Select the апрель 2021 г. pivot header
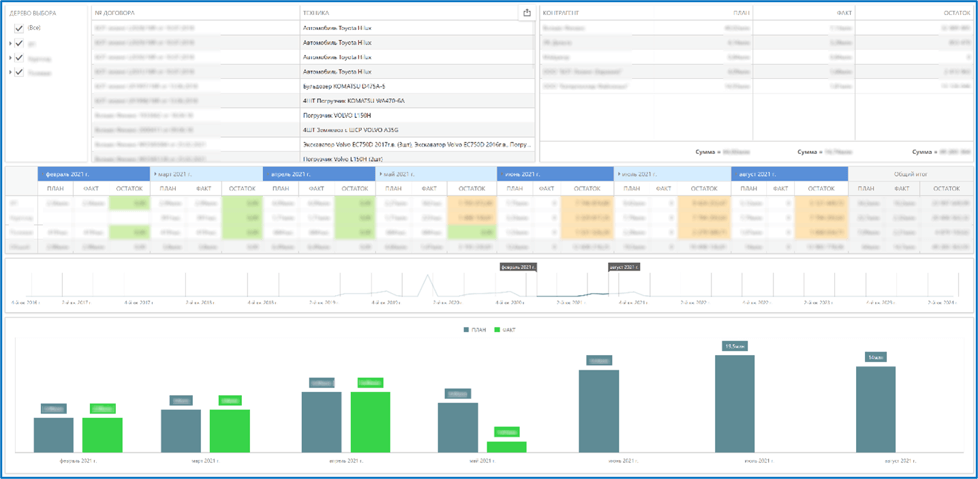The image size is (978, 479). (319, 174)
